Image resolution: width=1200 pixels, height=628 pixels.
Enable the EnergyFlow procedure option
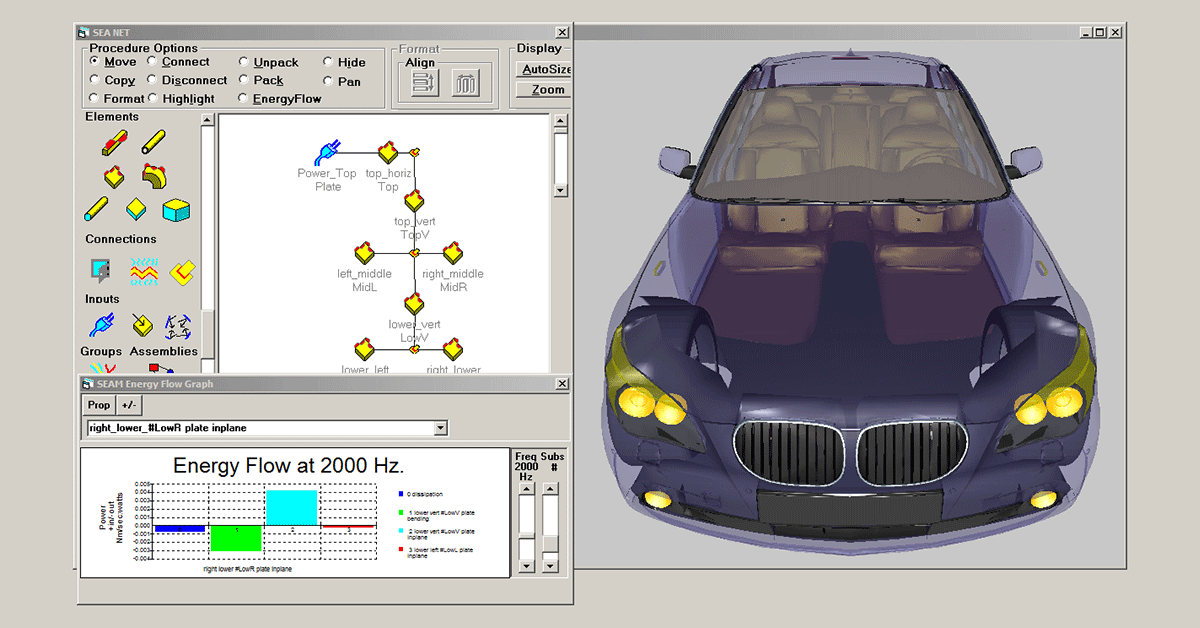tap(242, 98)
